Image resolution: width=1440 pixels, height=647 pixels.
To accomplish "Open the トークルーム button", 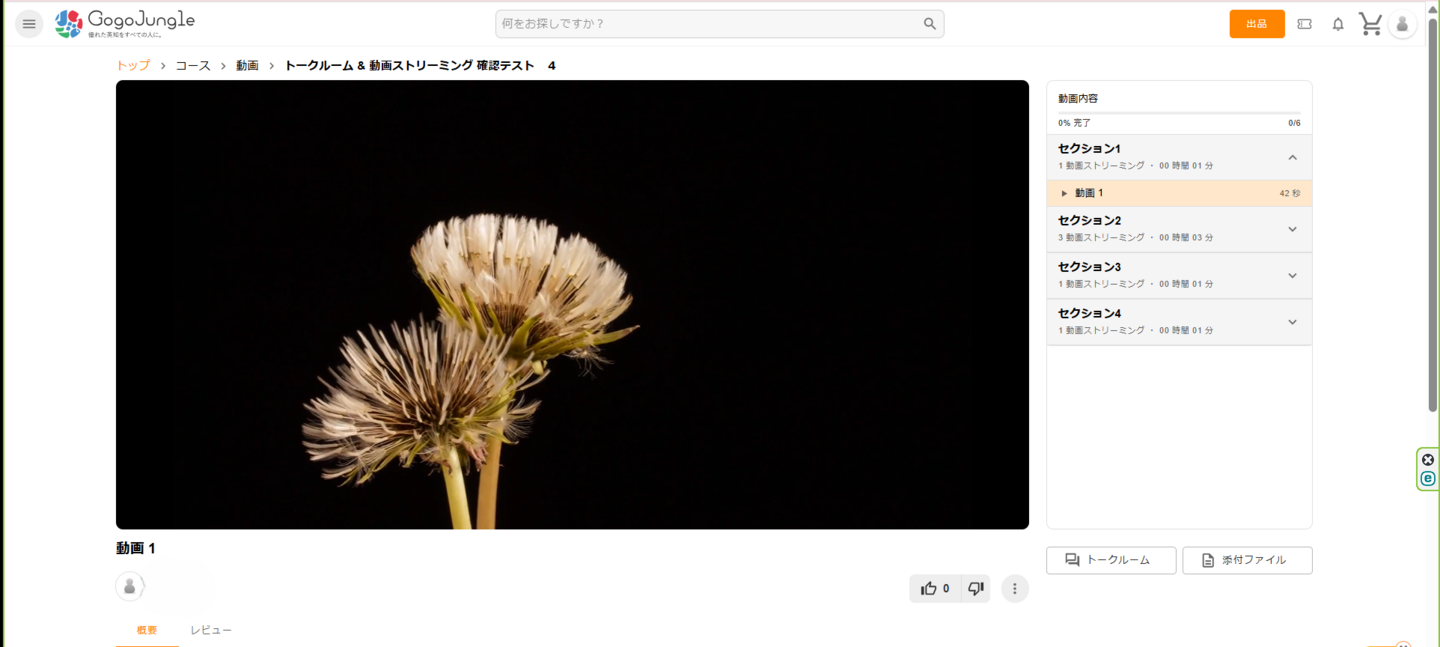I will (x=1111, y=560).
